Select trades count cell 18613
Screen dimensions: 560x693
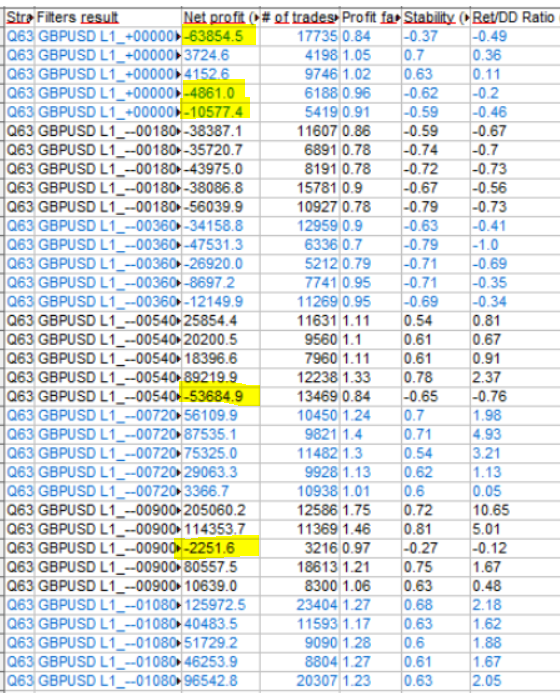pyautogui.click(x=299, y=567)
